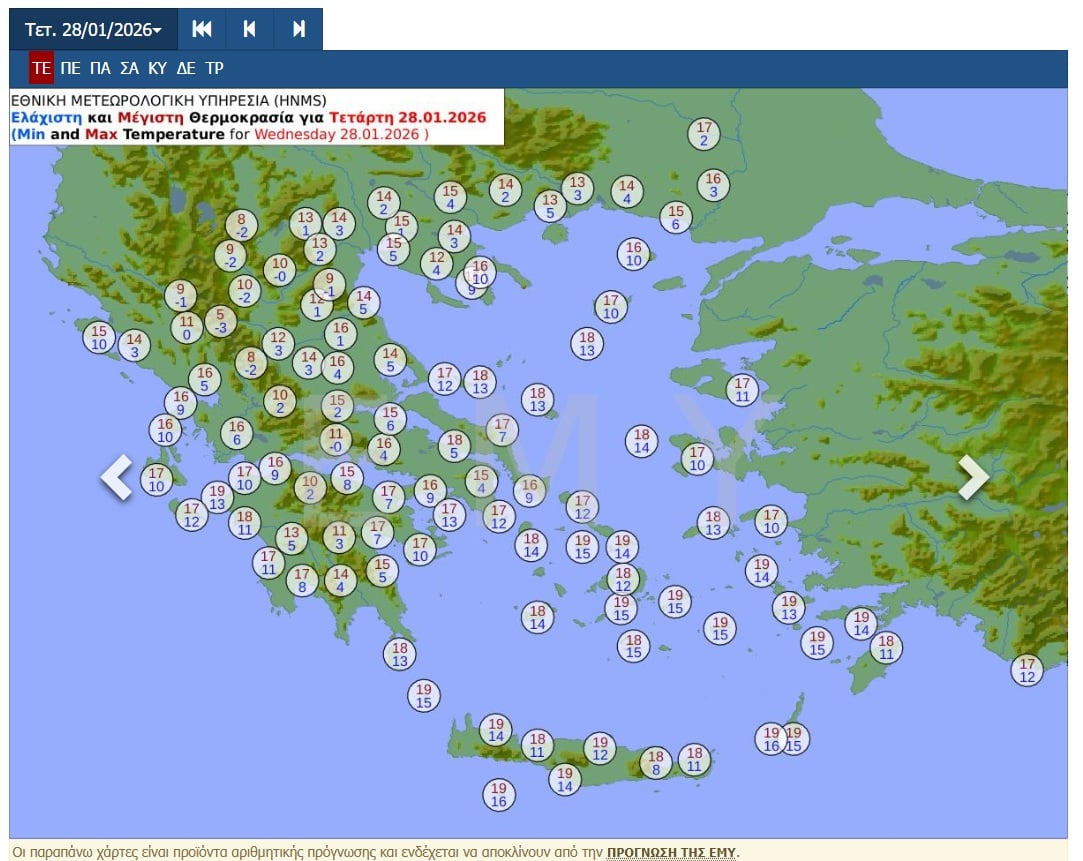Choose the ΣΑ day tab
The width and height of the screenshot is (1083, 861).
pyautogui.click(x=129, y=68)
